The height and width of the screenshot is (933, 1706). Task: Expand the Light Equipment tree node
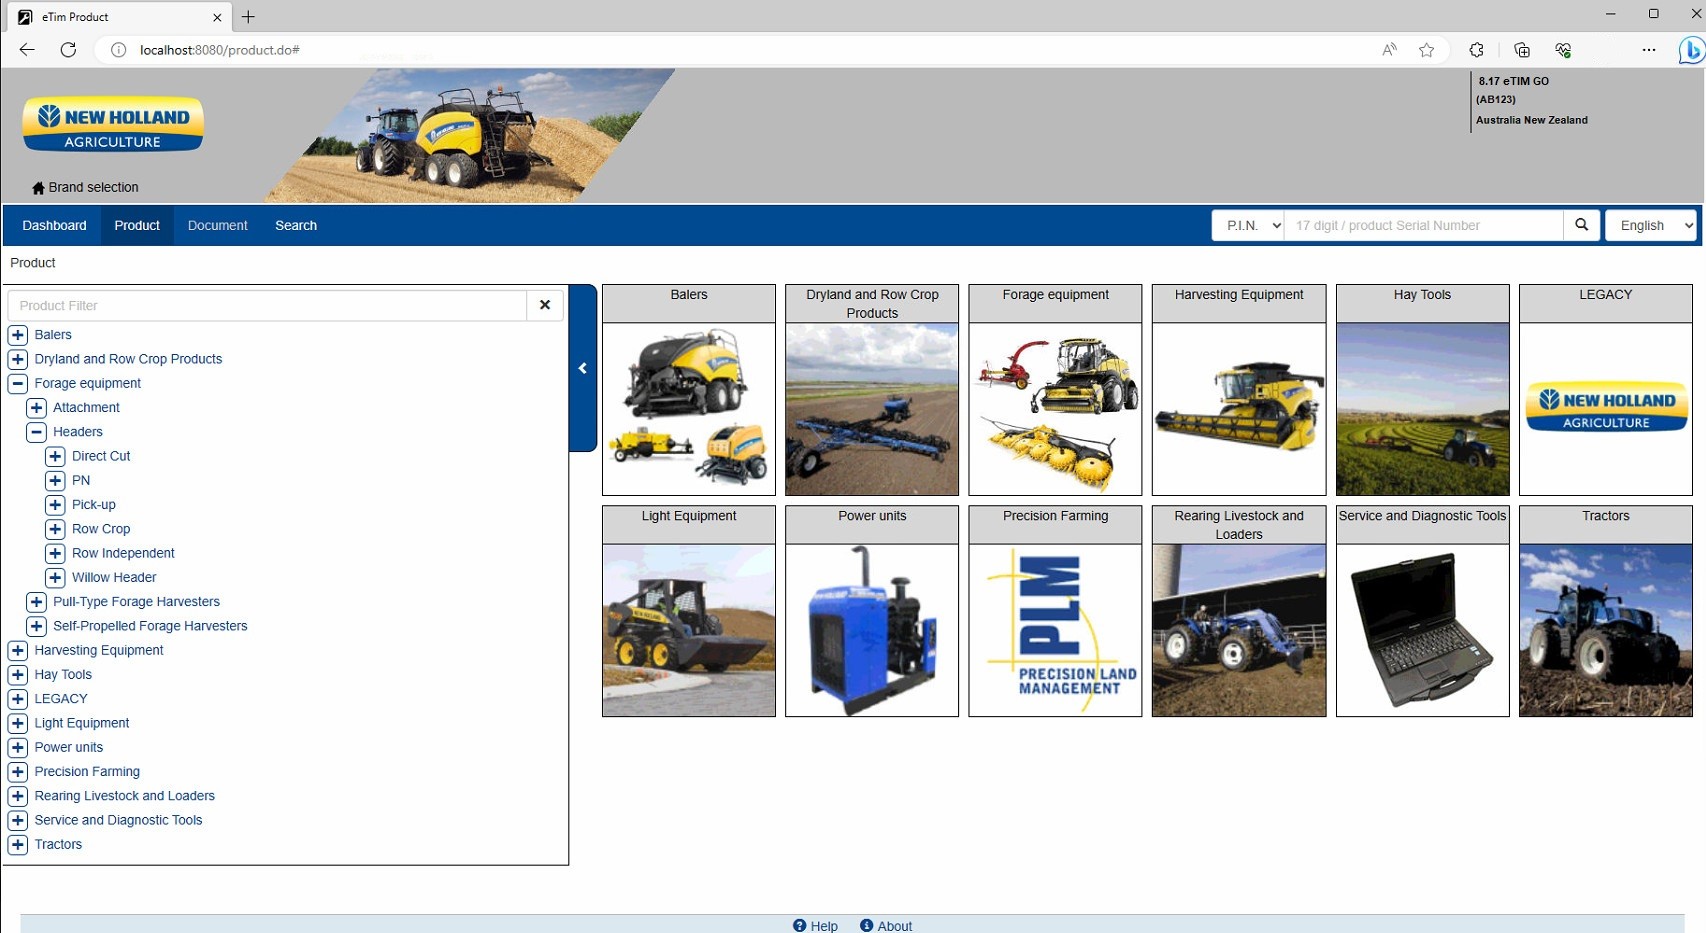click(18, 723)
